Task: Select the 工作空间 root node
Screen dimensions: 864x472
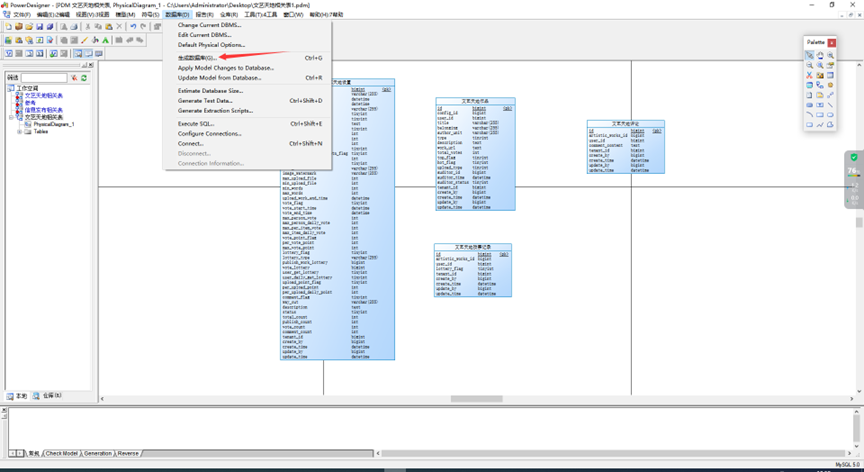Action: tap(27, 88)
